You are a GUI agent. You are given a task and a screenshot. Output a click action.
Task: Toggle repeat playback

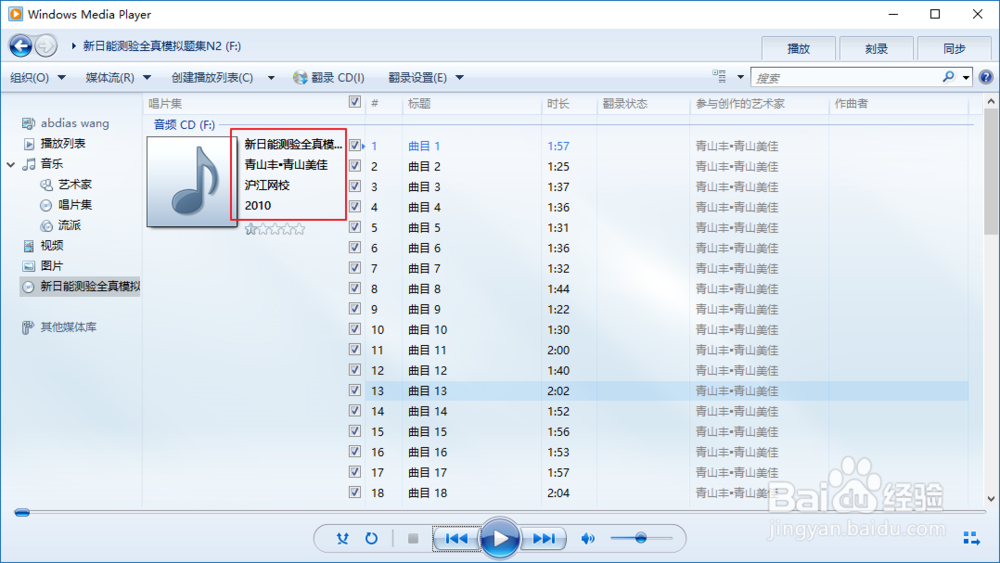pos(371,539)
